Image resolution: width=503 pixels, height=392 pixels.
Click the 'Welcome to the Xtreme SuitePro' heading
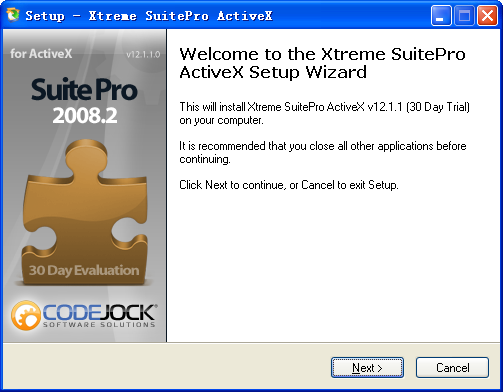pyautogui.click(x=322, y=63)
